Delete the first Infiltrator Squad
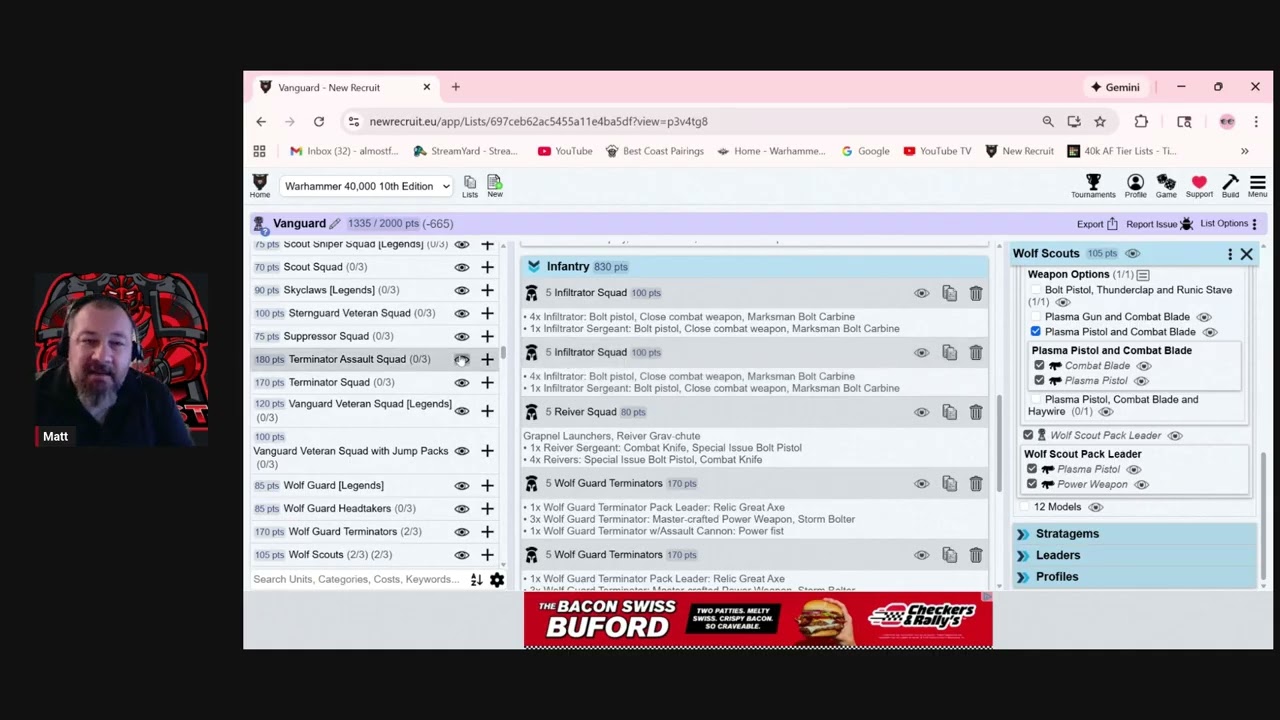The height and width of the screenshot is (720, 1280). click(x=976, y=293)
